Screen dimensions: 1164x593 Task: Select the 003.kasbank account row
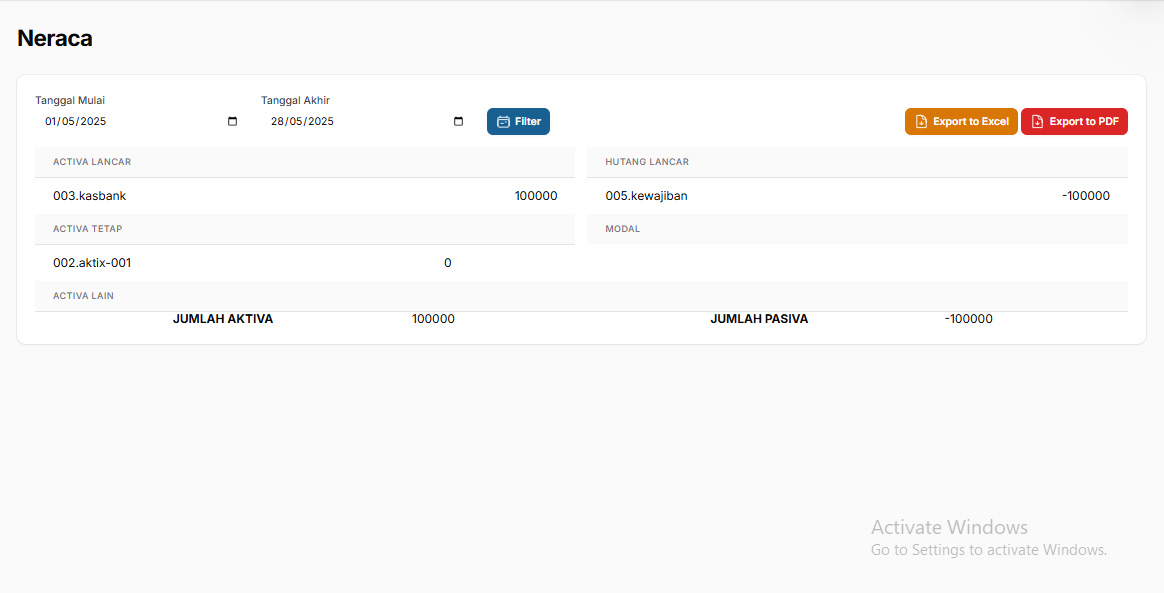pos(305,196)
